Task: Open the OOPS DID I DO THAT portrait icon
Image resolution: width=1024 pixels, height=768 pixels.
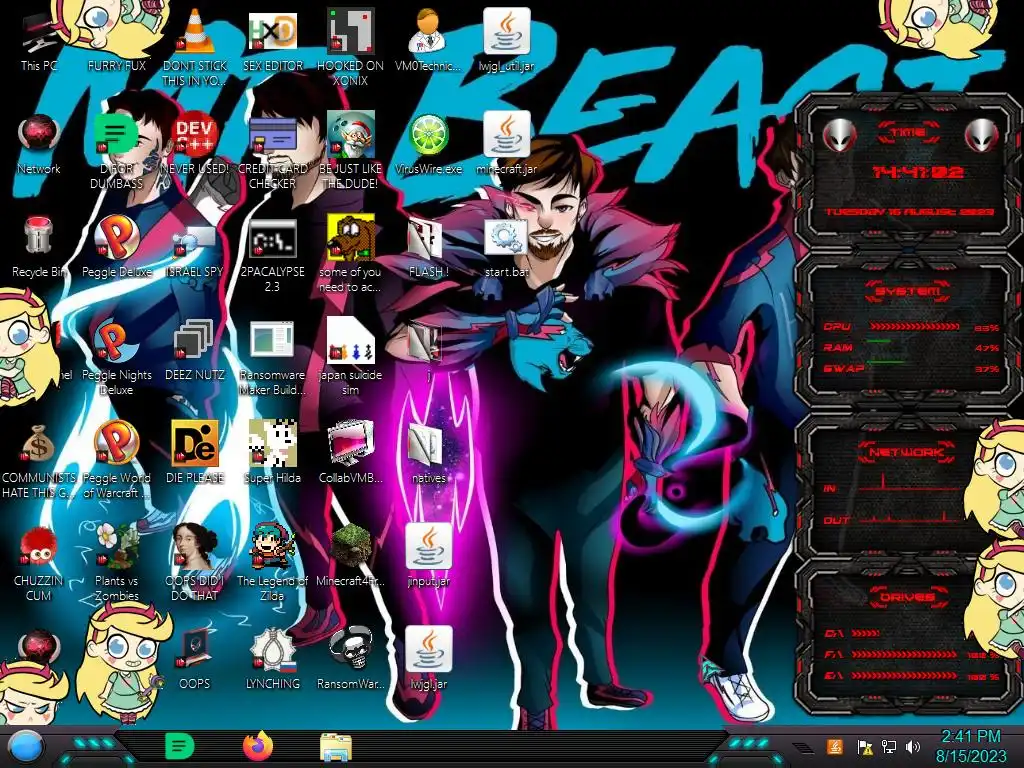Action: point(195,547)
